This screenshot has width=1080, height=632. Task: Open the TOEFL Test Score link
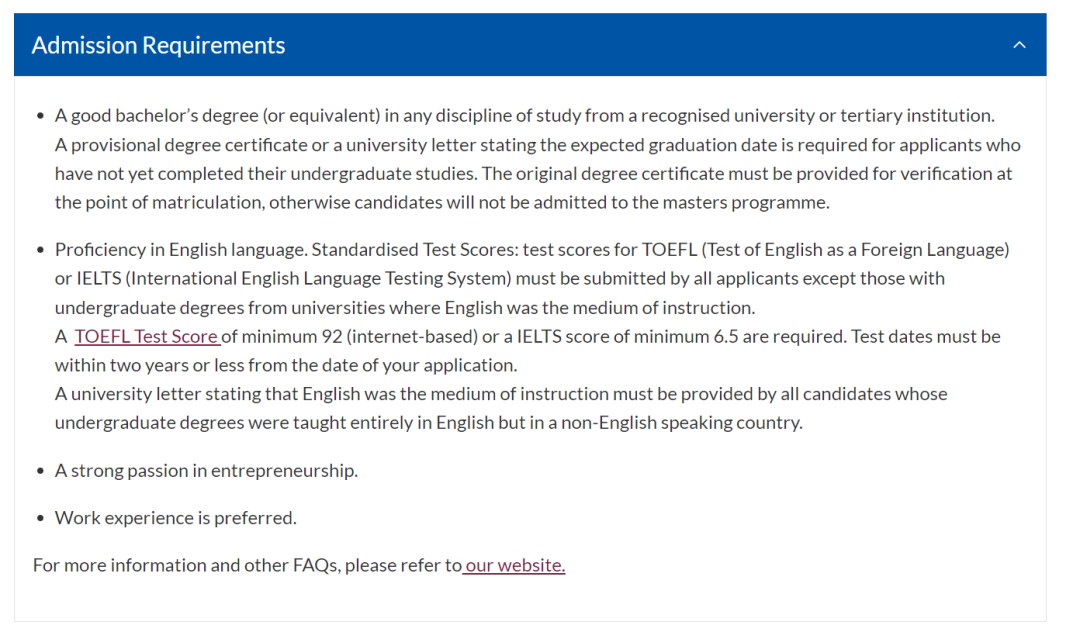click(147, 337)
